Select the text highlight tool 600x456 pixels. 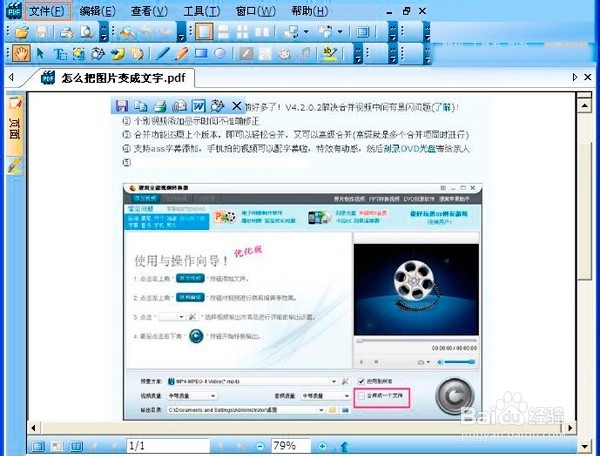click(x=329, y=54)
